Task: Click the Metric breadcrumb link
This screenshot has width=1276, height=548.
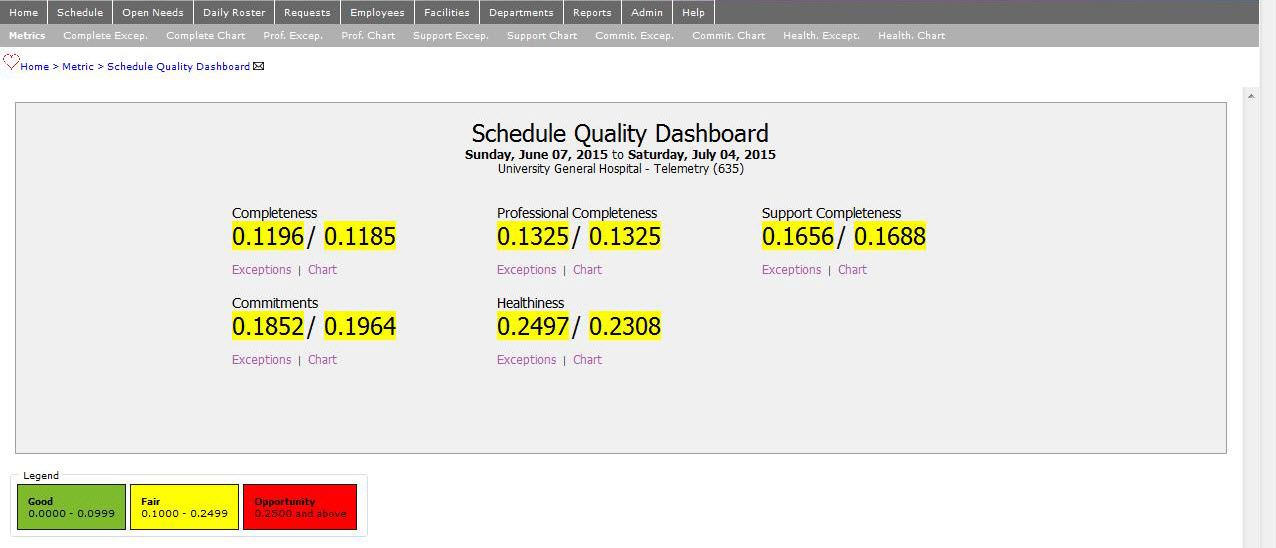Action: tap(77, 67)
